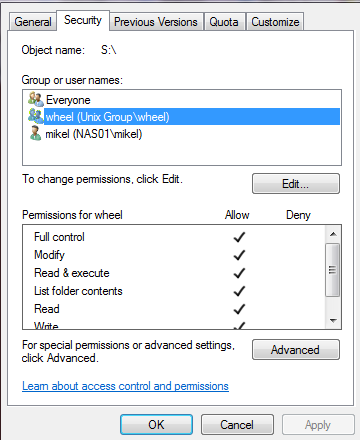
Task: Click the List folder contents Allow checkmark
Action: [x=239, y=291]
